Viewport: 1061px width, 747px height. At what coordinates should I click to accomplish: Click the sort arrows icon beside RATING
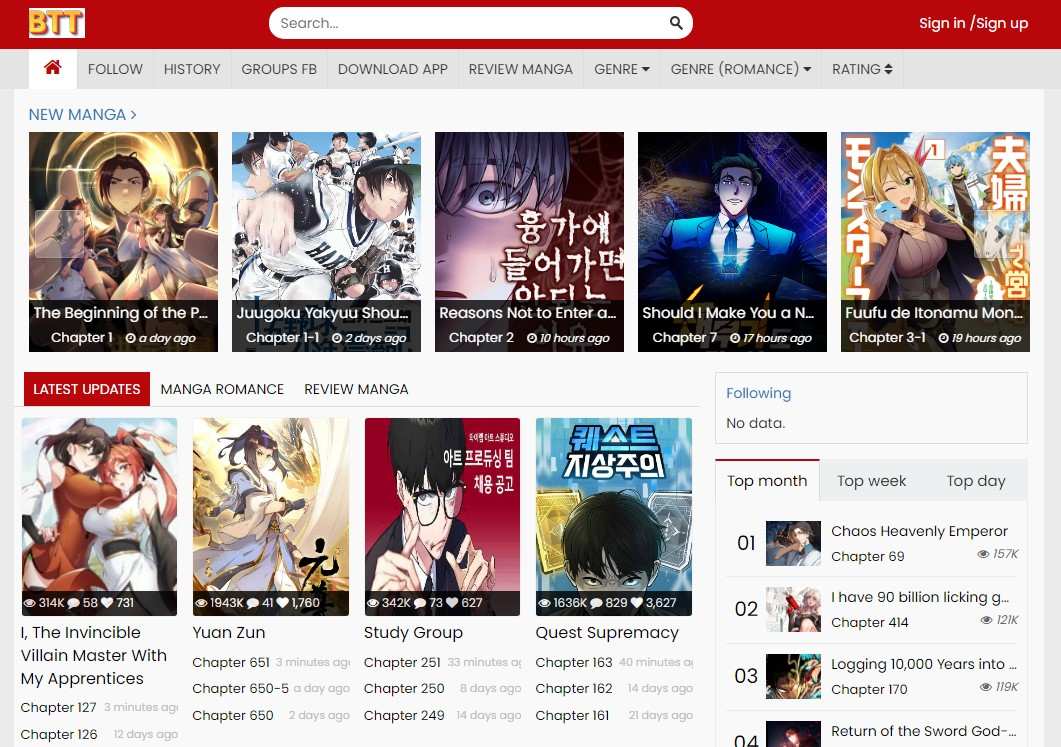click(888, 69)
